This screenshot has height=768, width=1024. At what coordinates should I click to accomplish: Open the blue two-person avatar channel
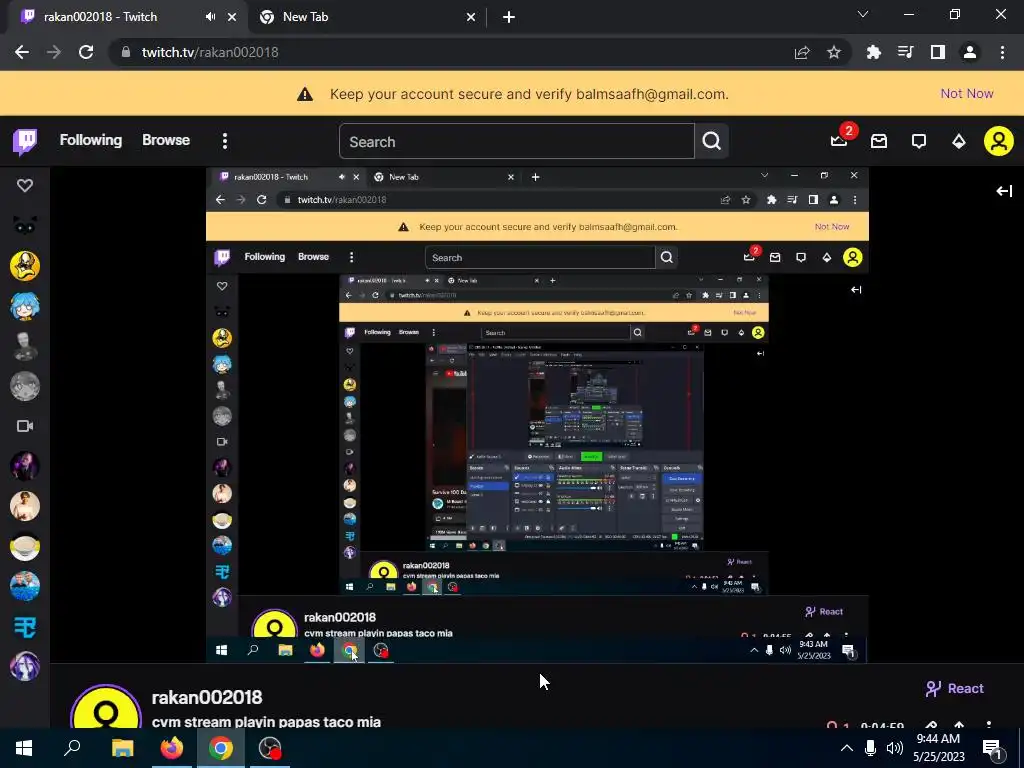point(25,586)
